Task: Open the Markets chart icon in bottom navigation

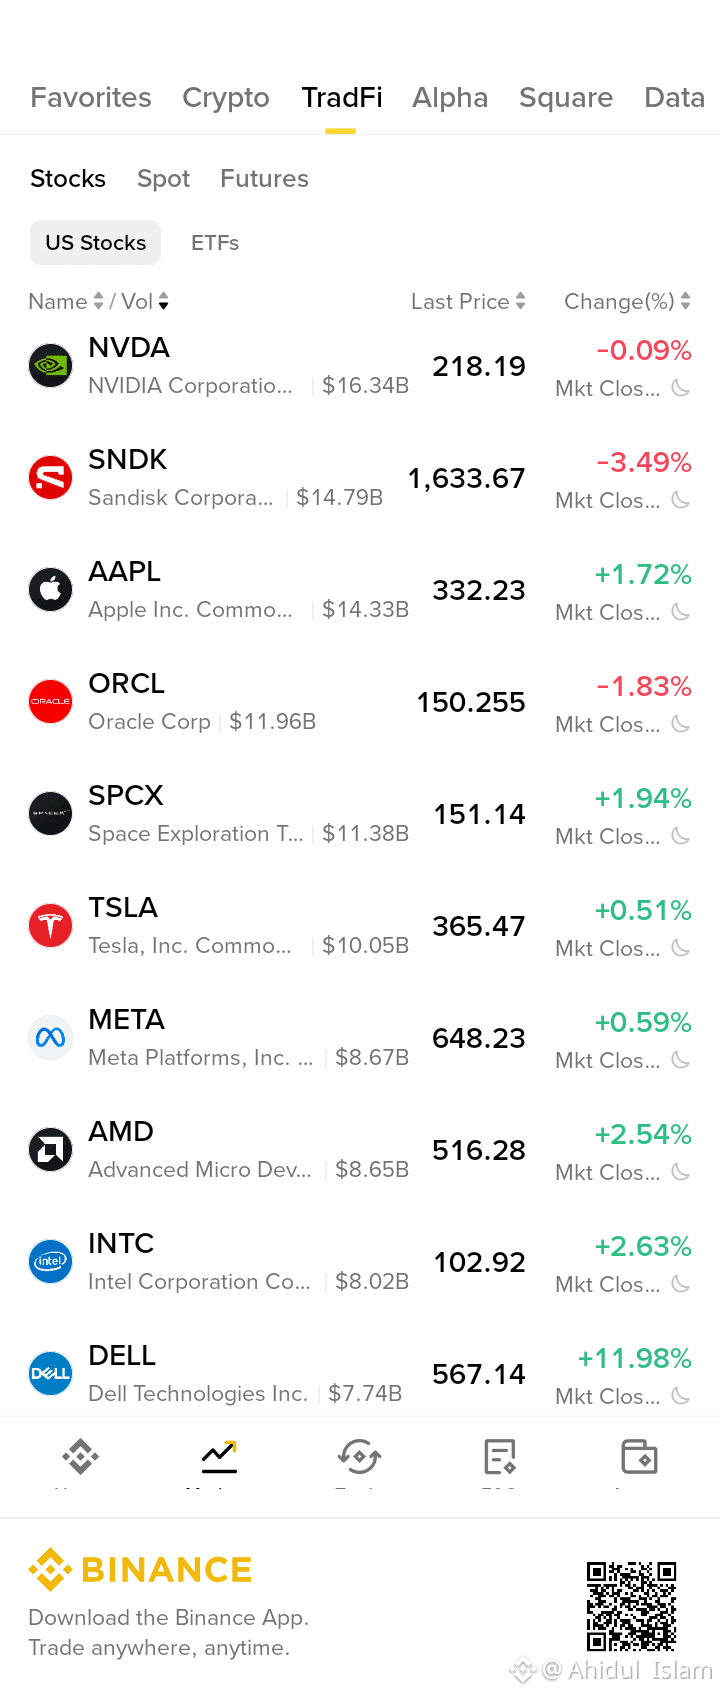Action: pyautogui.click(x=219, y=1457)
